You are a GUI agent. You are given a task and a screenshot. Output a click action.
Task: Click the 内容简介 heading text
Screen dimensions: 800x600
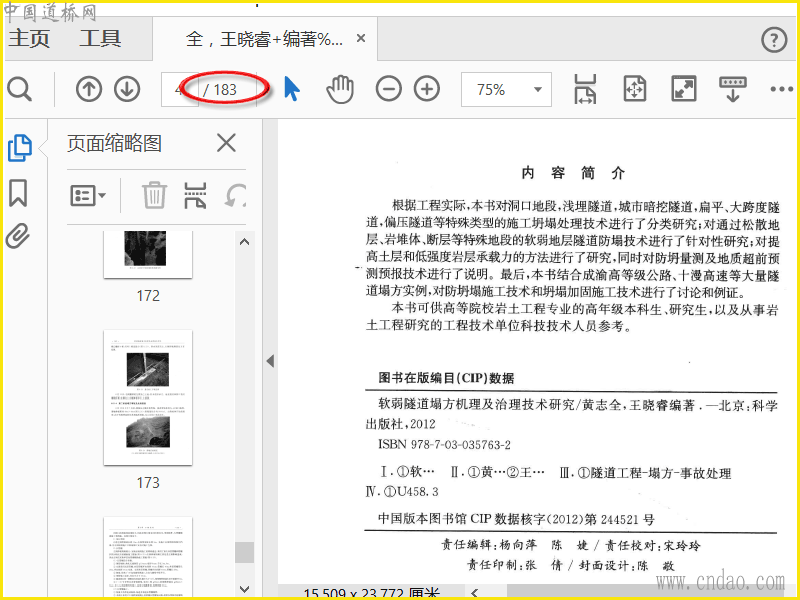[573, 173]
